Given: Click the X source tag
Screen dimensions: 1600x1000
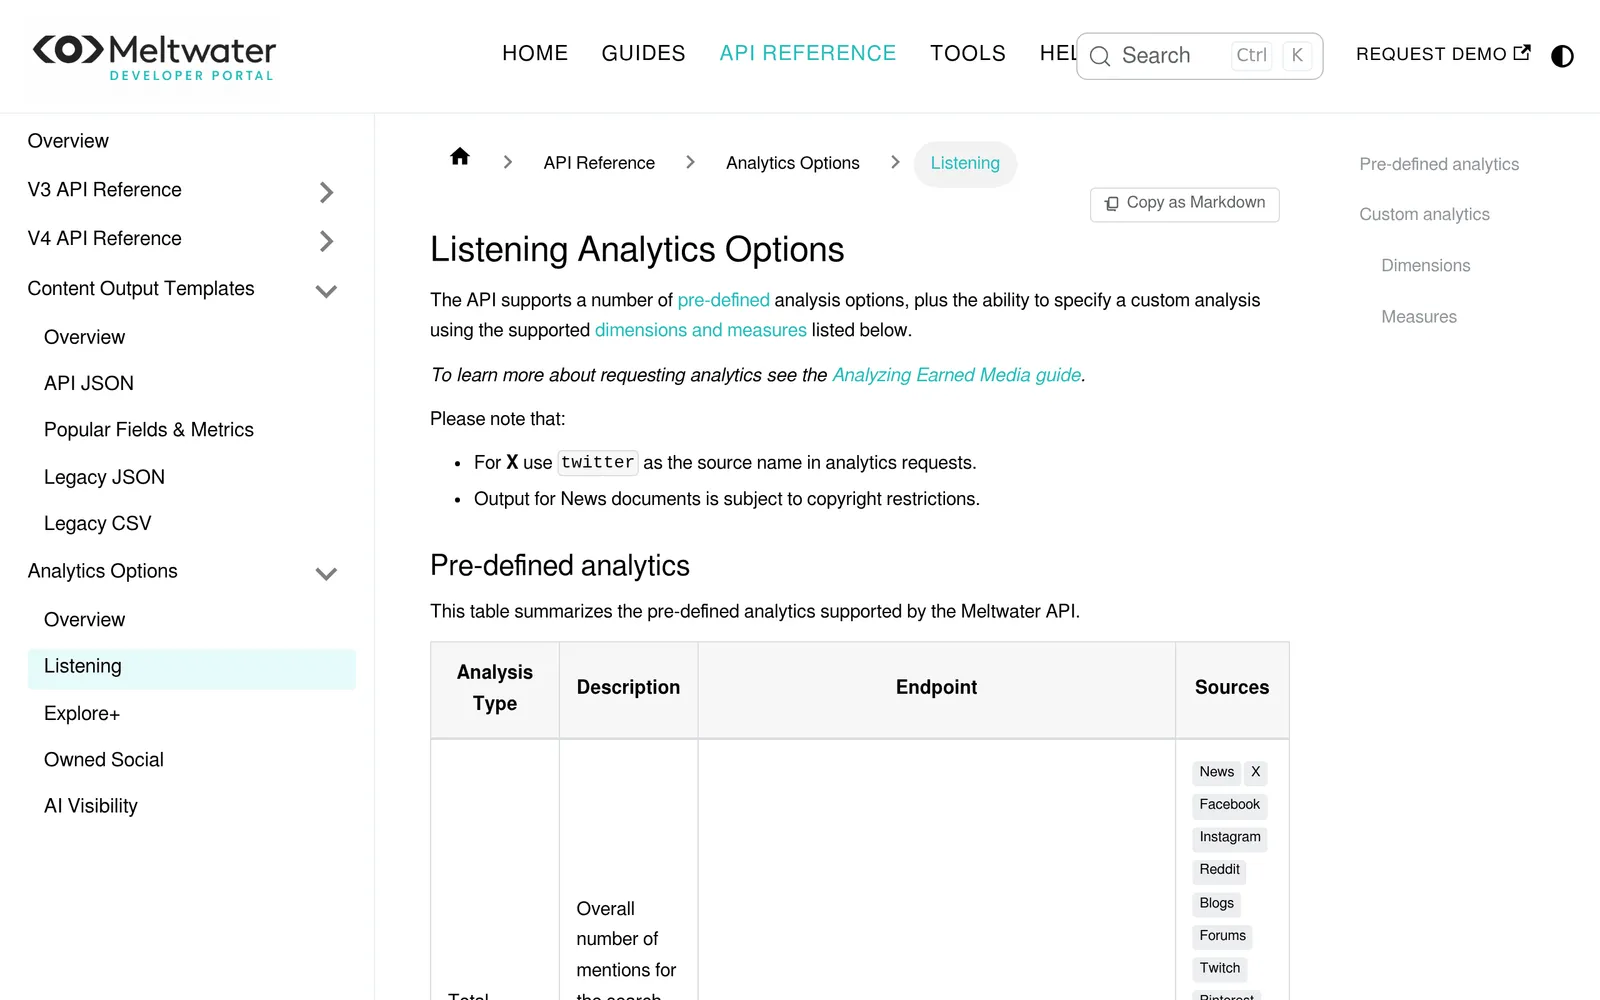Looking at the screenshot, I should coord(1256,772).
